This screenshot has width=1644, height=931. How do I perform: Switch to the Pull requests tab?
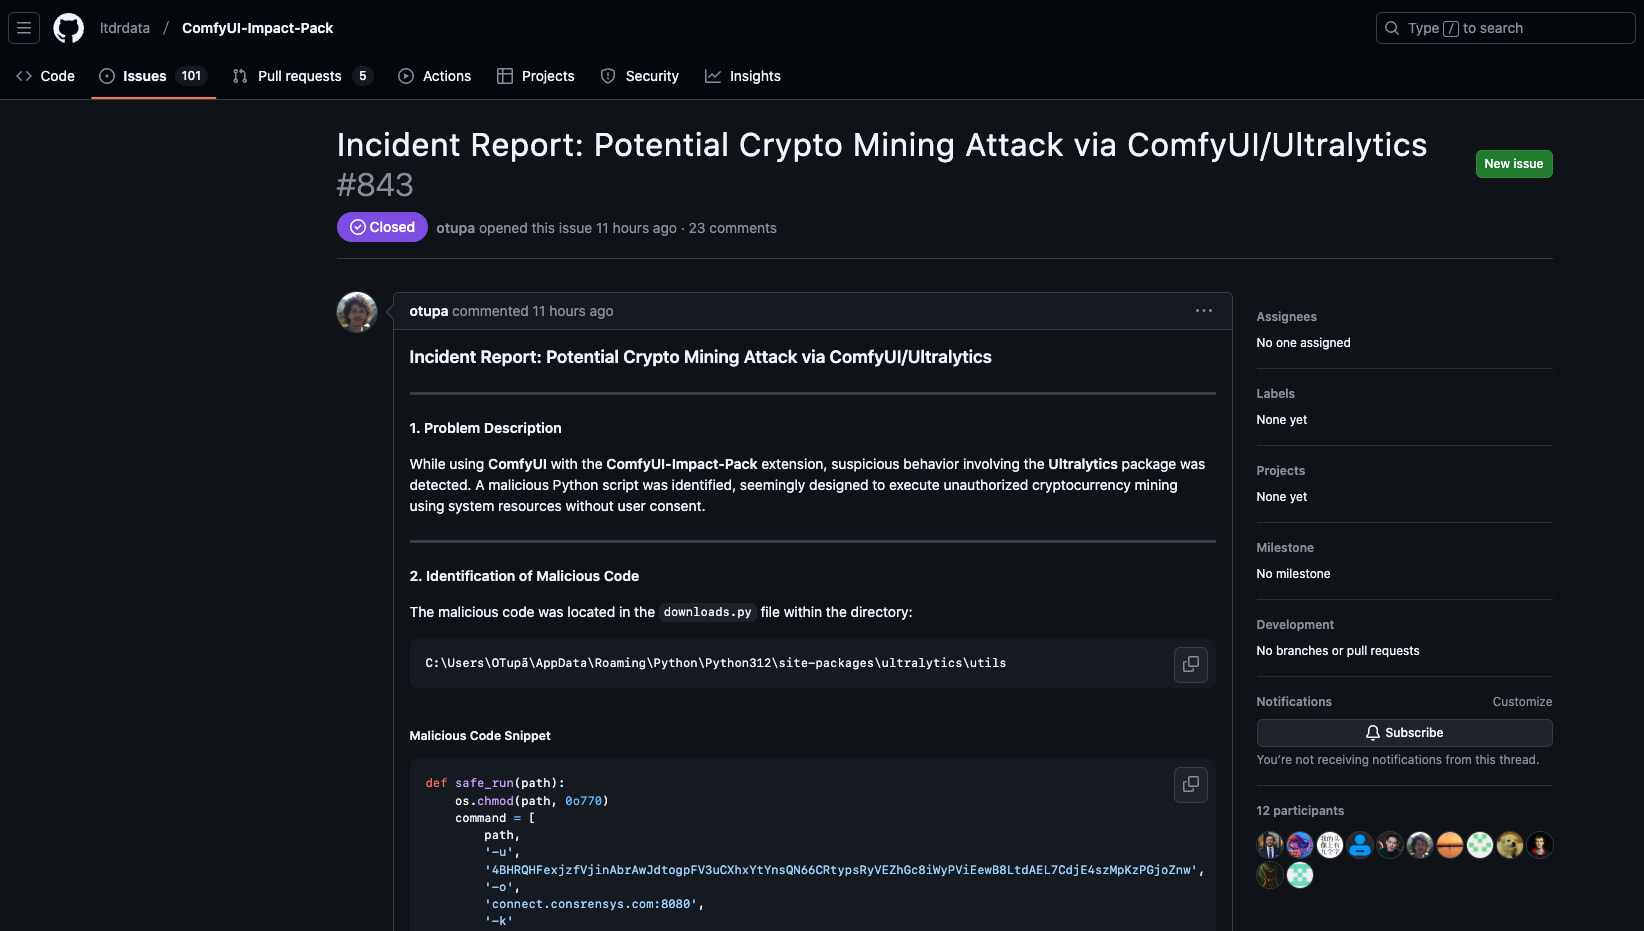pos(302,76)
